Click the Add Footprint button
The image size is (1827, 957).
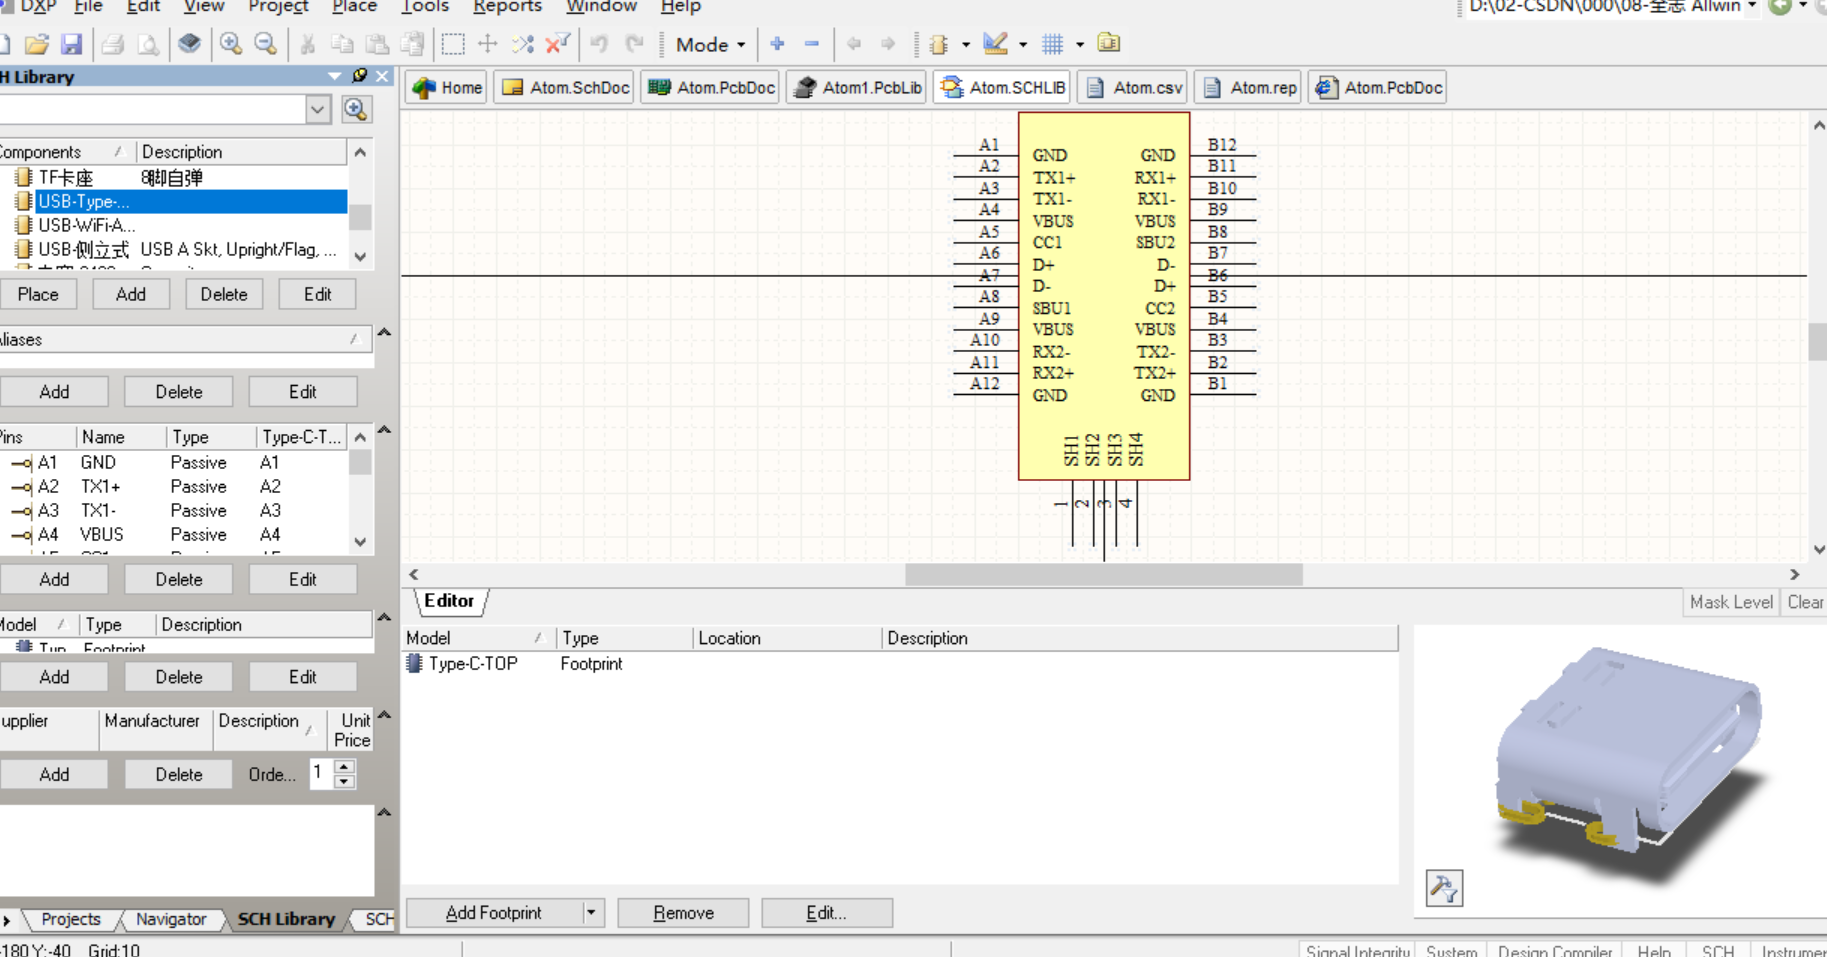tap(494, 912)
